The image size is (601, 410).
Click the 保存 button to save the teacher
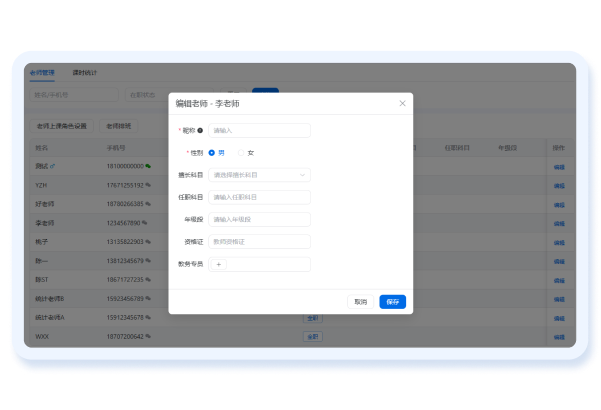[x=392, y=301]
